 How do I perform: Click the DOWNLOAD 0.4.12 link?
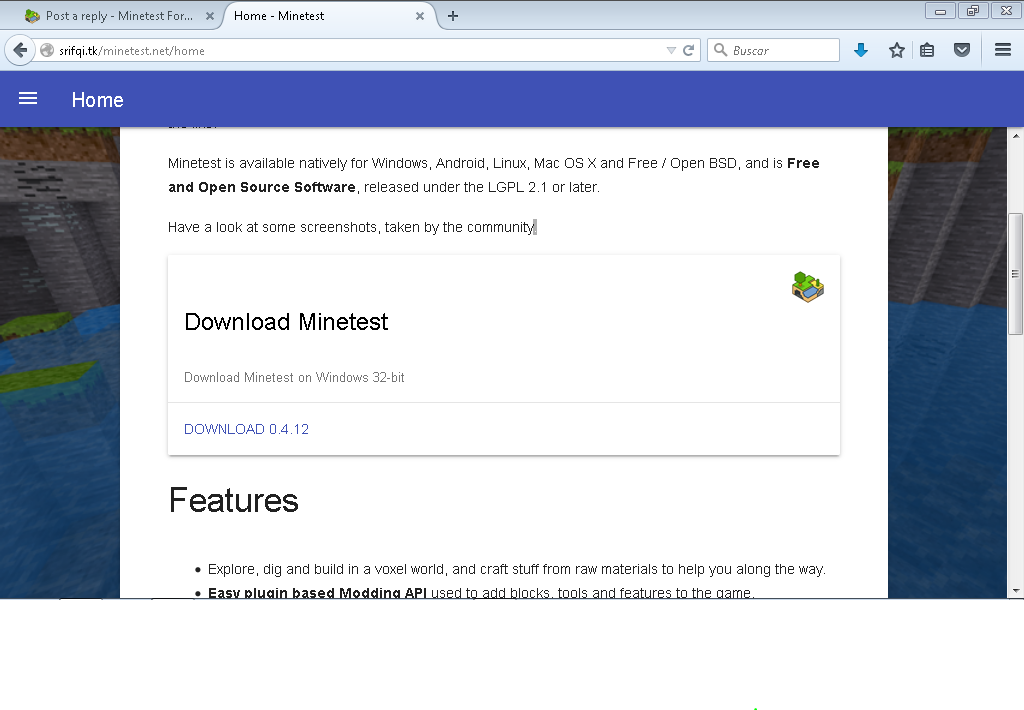tap(246, 429)
